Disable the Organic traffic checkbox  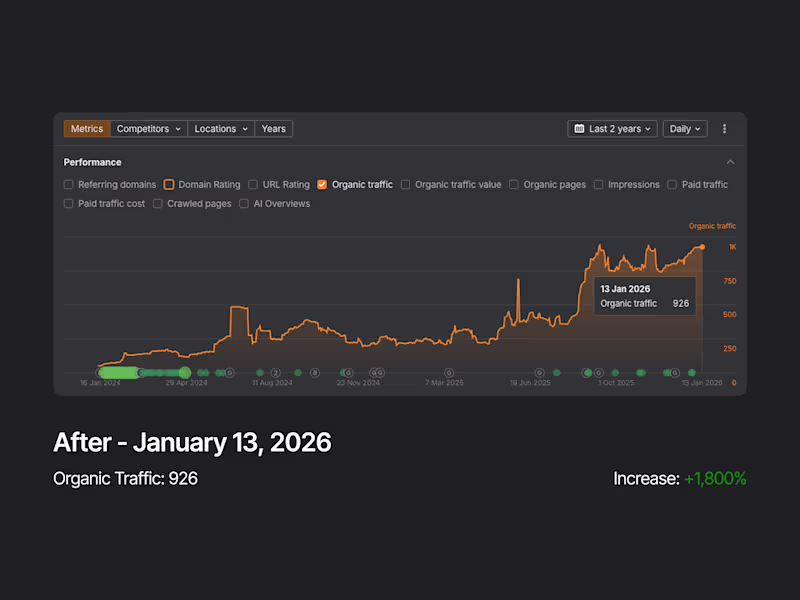point(322,184)
